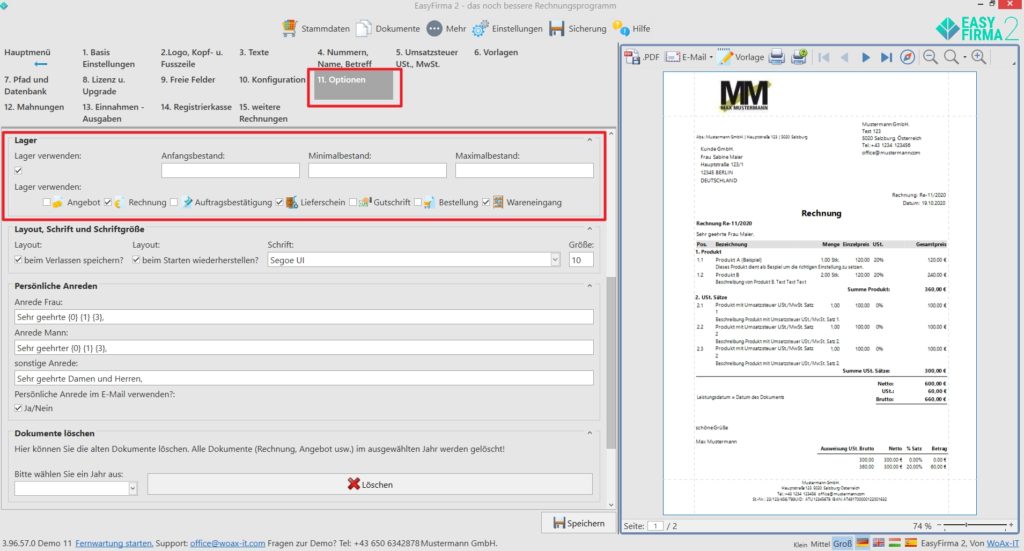Screen dimensions: 1024x551
Task: Save settings with the Speichern button
Action: pos(579,523)
